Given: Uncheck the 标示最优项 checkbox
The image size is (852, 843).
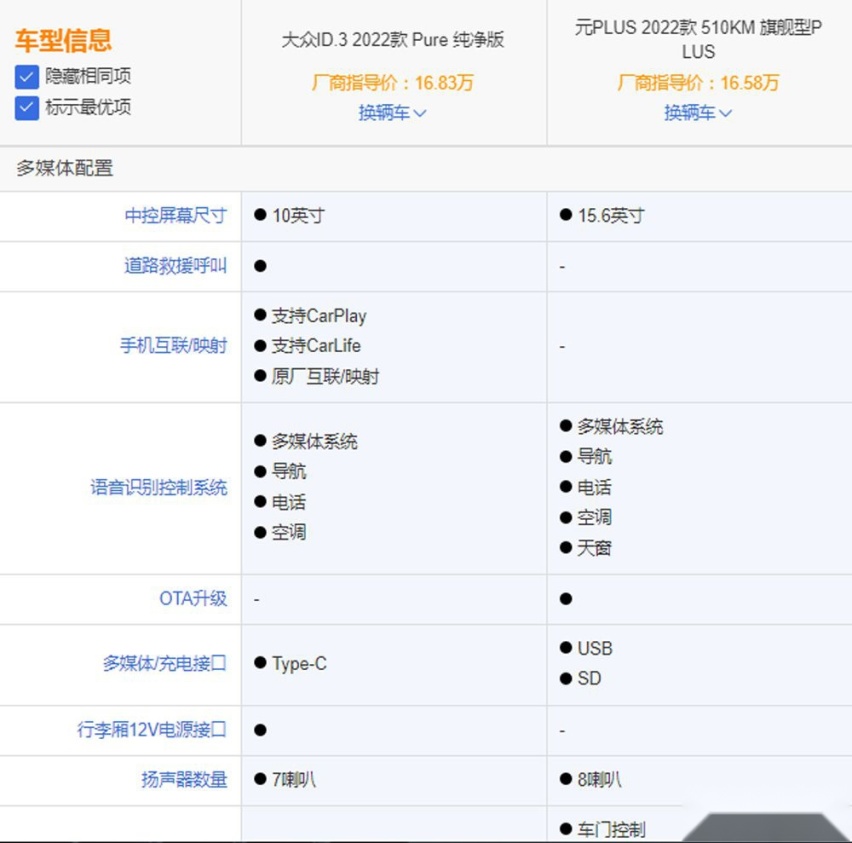Looking at the screenshot, I should point(27,108).
